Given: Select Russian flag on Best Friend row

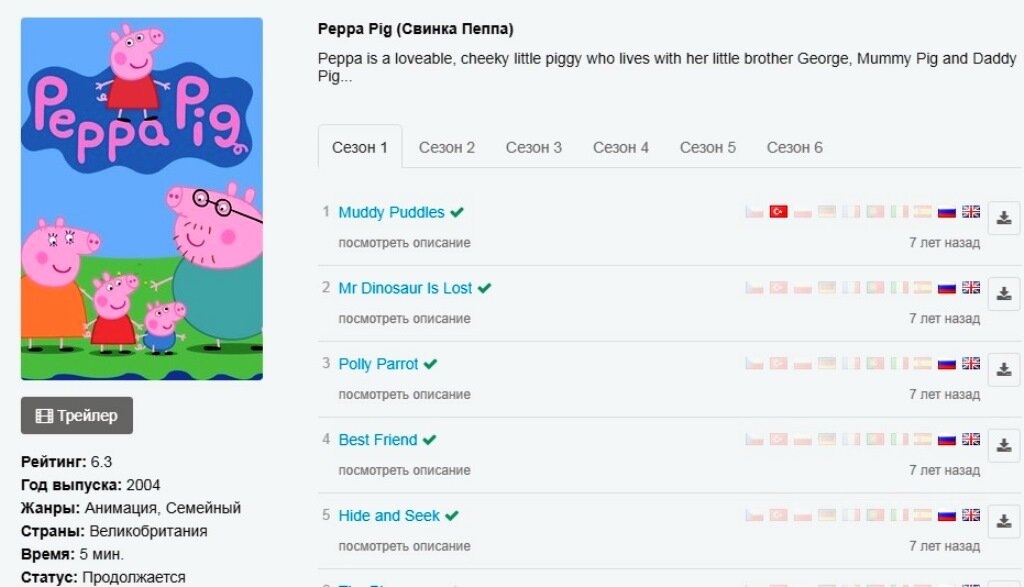Looking at the screenshot, I should 947,439.
